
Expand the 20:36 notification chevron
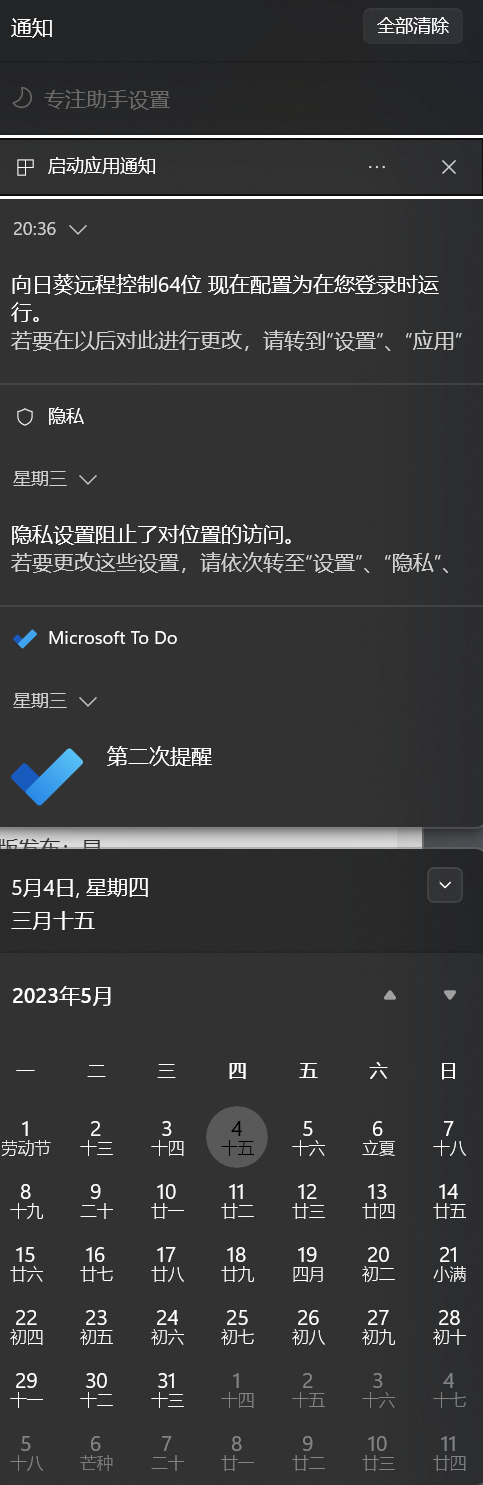coord(78,229)
